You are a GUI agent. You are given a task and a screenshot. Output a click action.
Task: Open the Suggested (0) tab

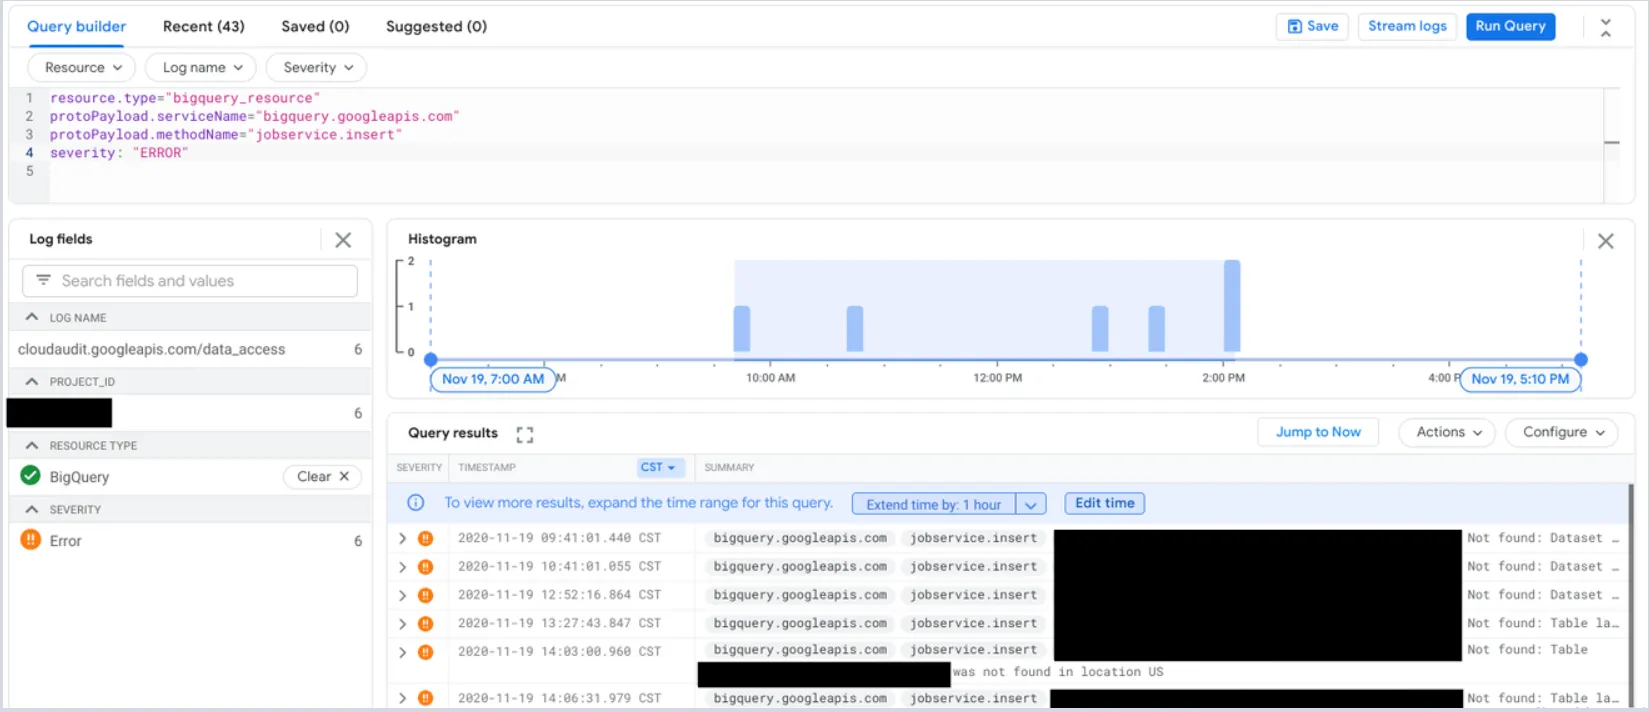click(436, 26)
